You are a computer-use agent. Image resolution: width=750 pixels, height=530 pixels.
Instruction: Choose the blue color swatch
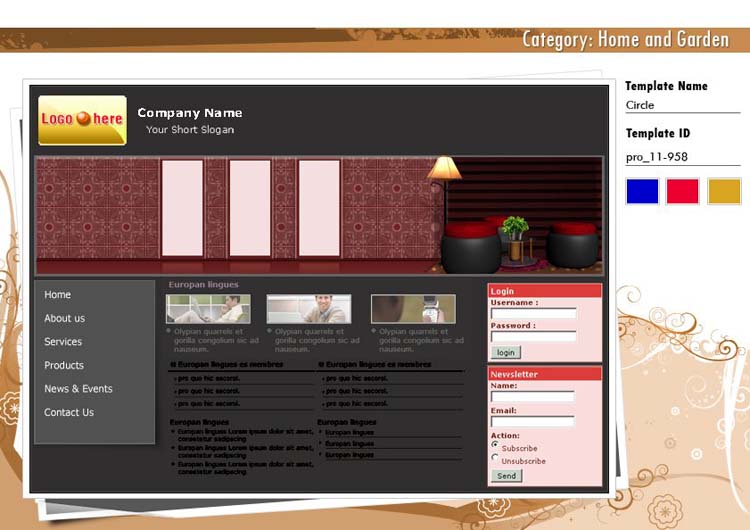coord(642,191)
